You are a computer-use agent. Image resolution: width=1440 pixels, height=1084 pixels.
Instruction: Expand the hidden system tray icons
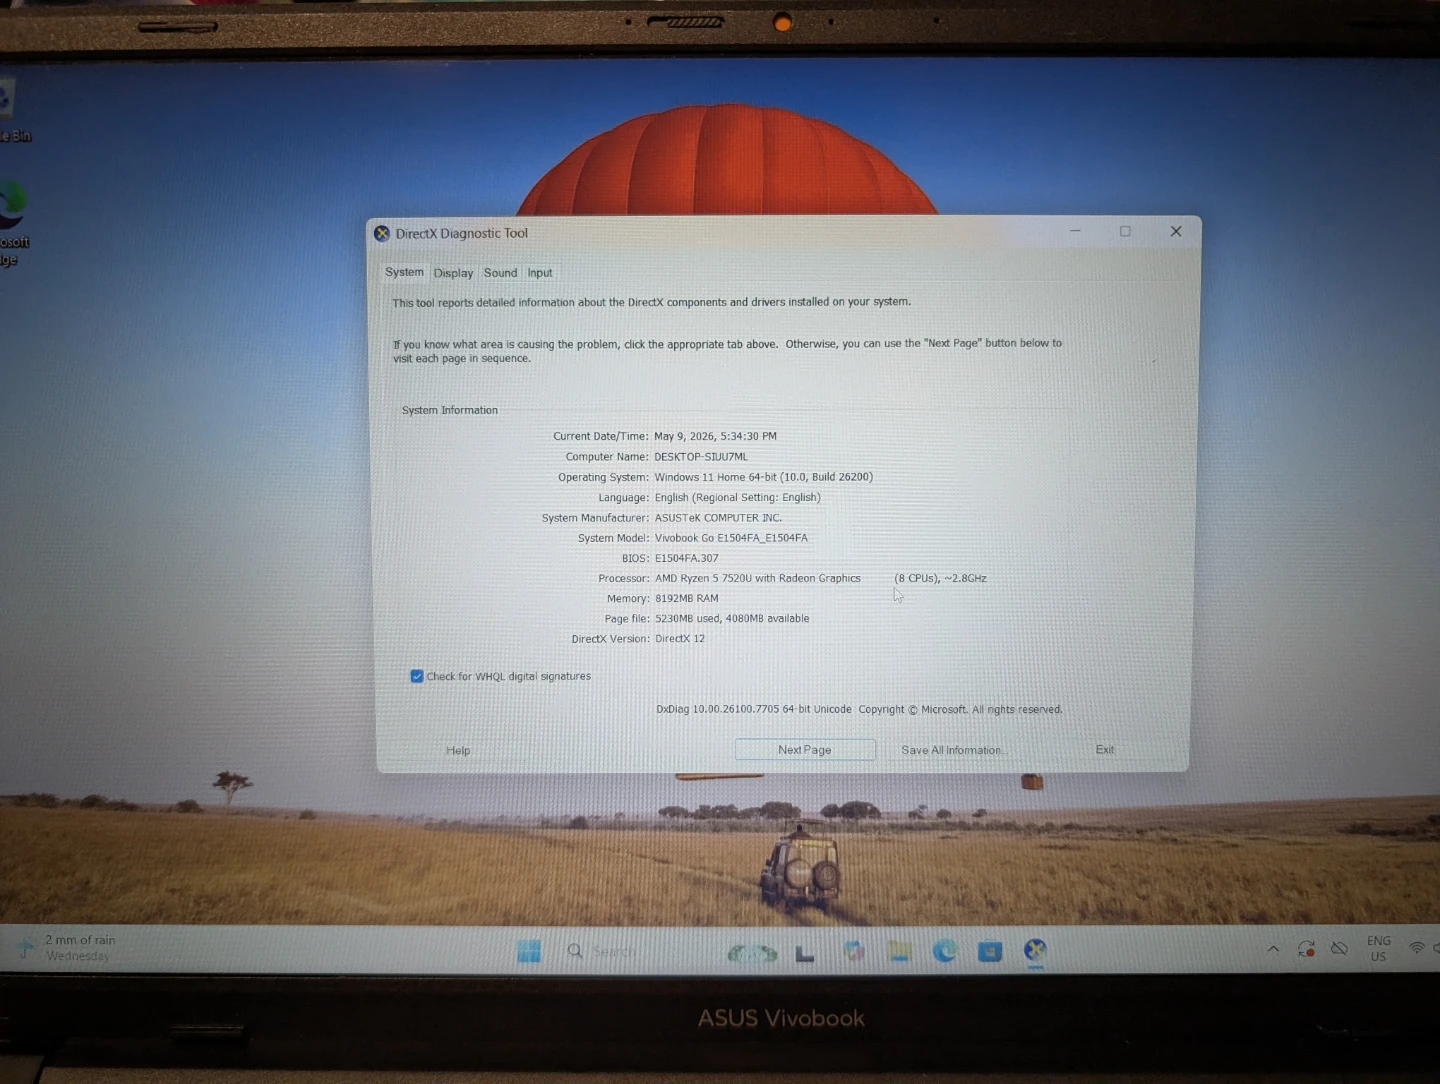click(1273, 948)
